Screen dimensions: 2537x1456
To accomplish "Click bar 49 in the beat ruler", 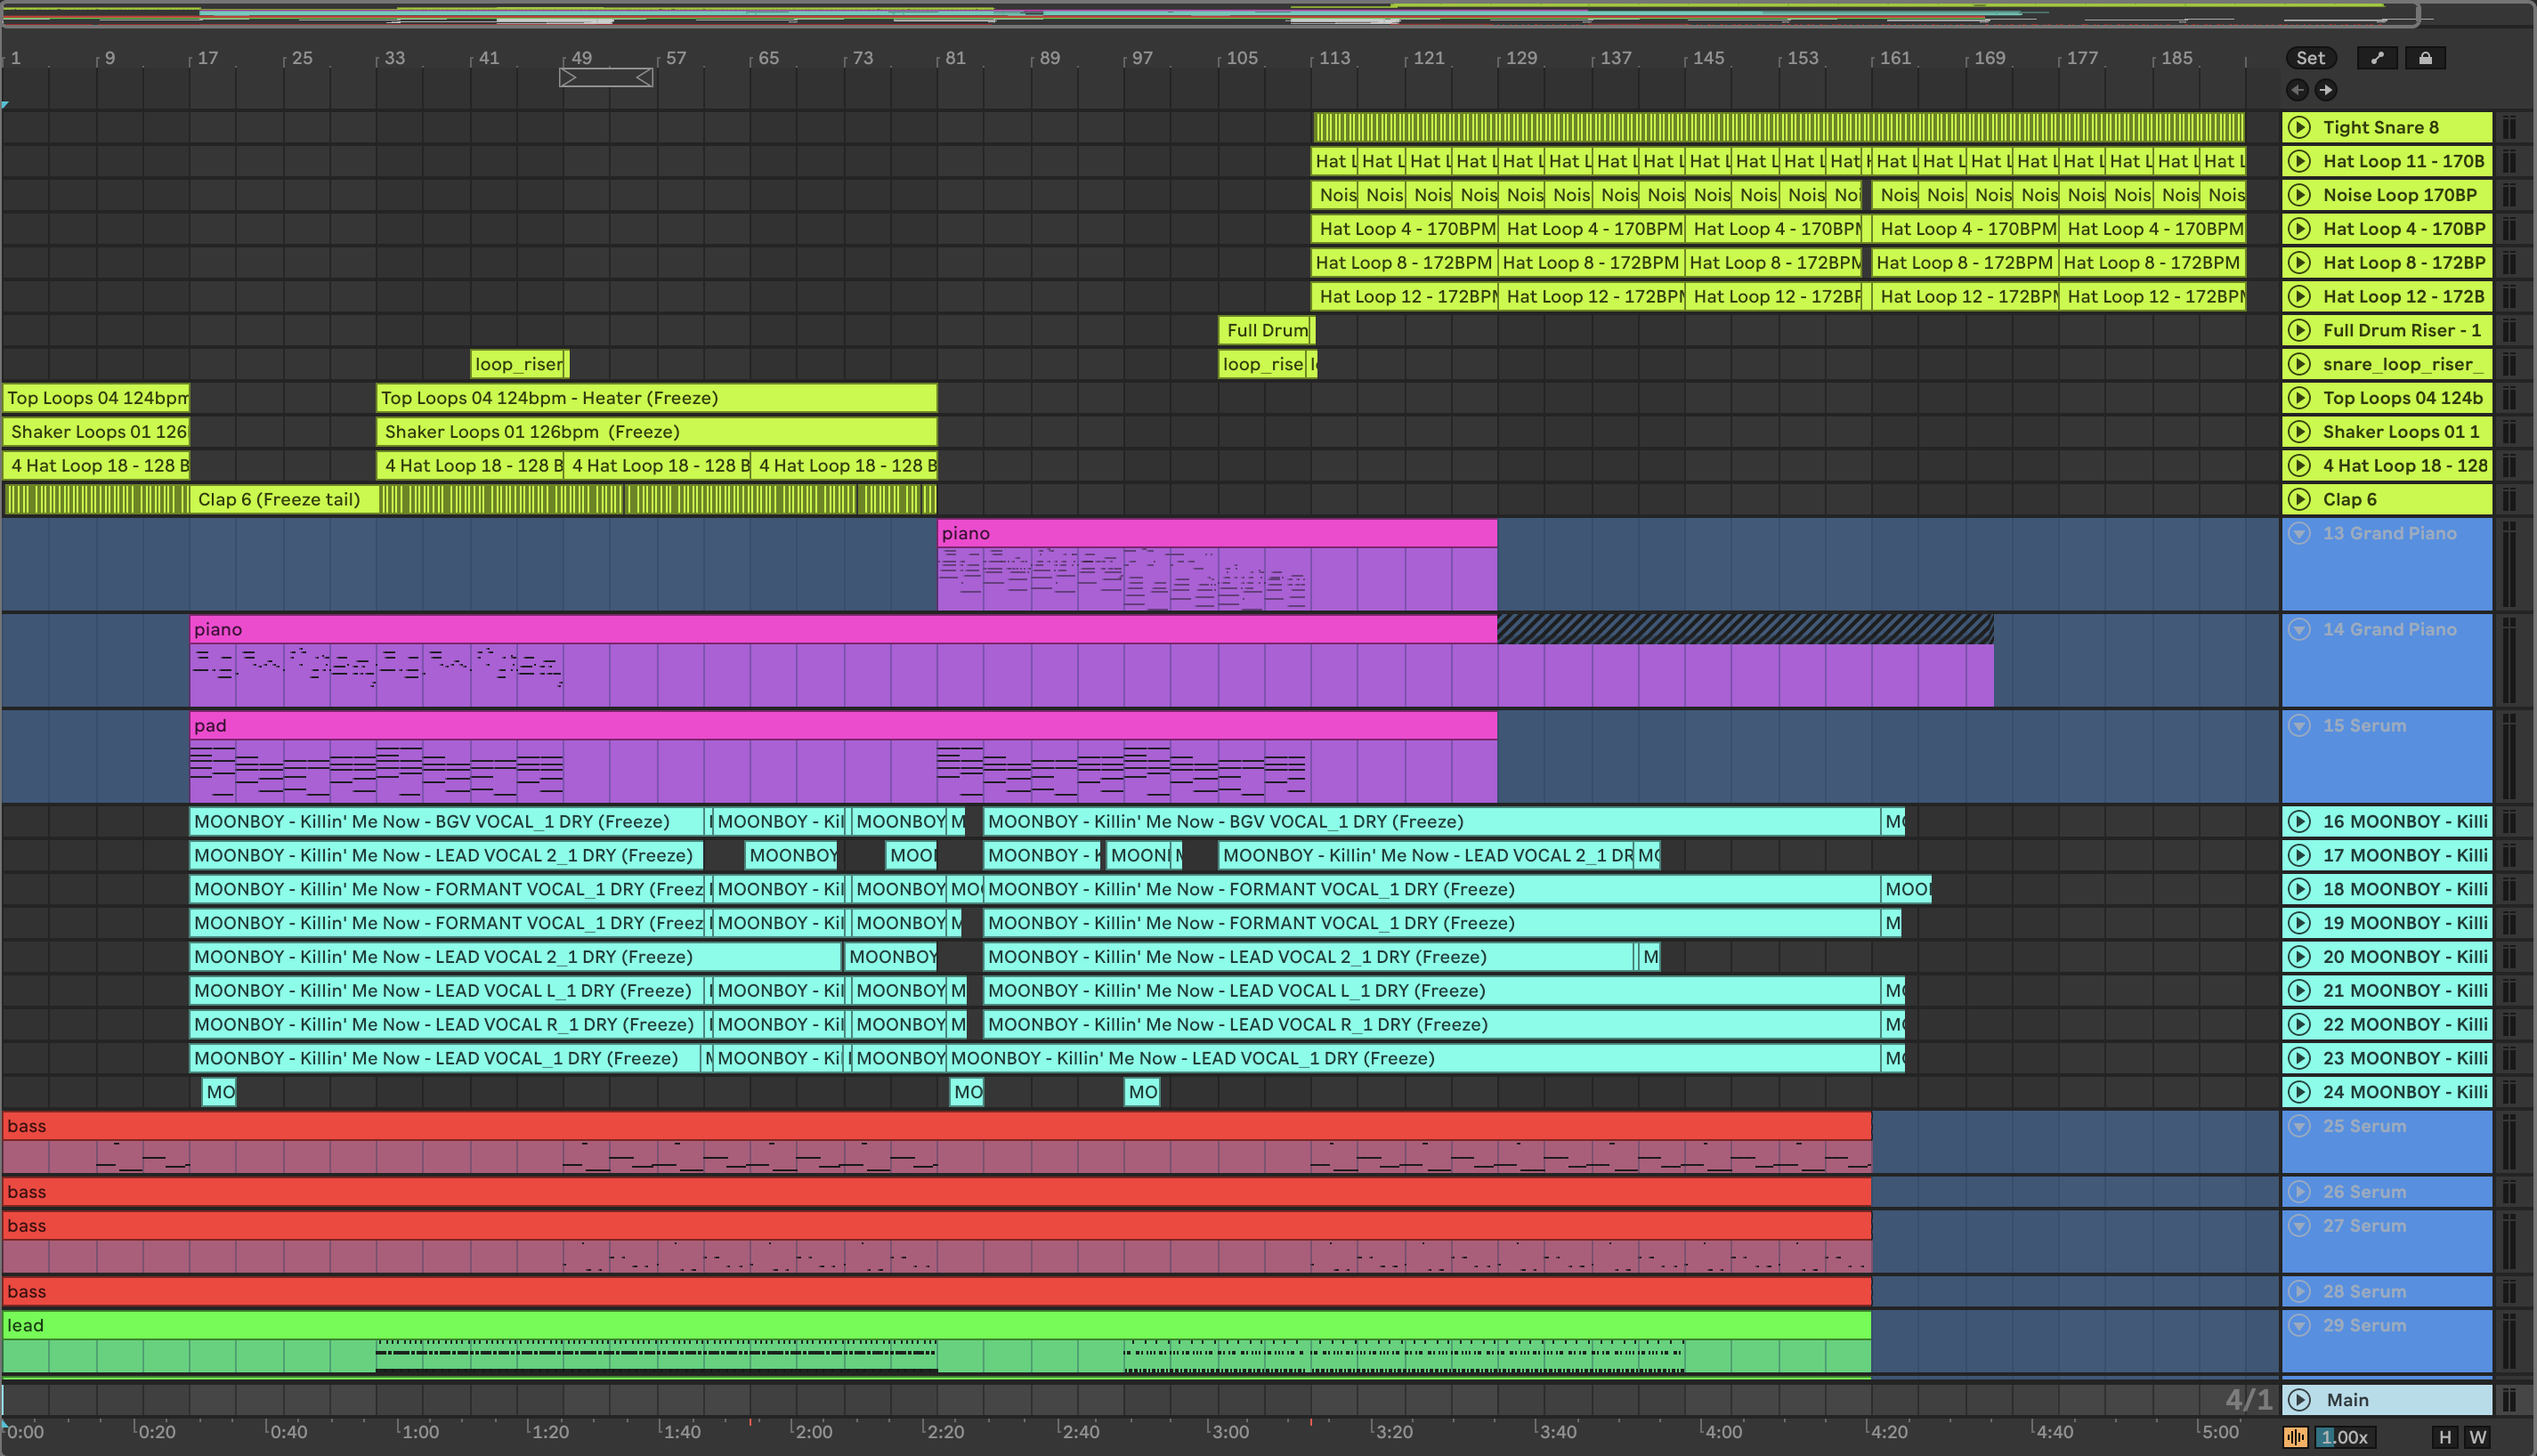I will tap(581, 58).
